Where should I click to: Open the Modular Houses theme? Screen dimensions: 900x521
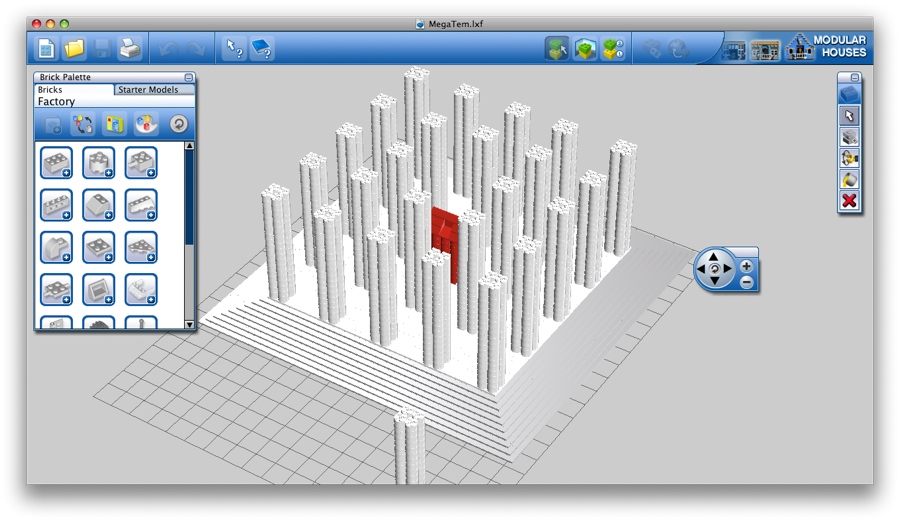click(x=827, y=47)
